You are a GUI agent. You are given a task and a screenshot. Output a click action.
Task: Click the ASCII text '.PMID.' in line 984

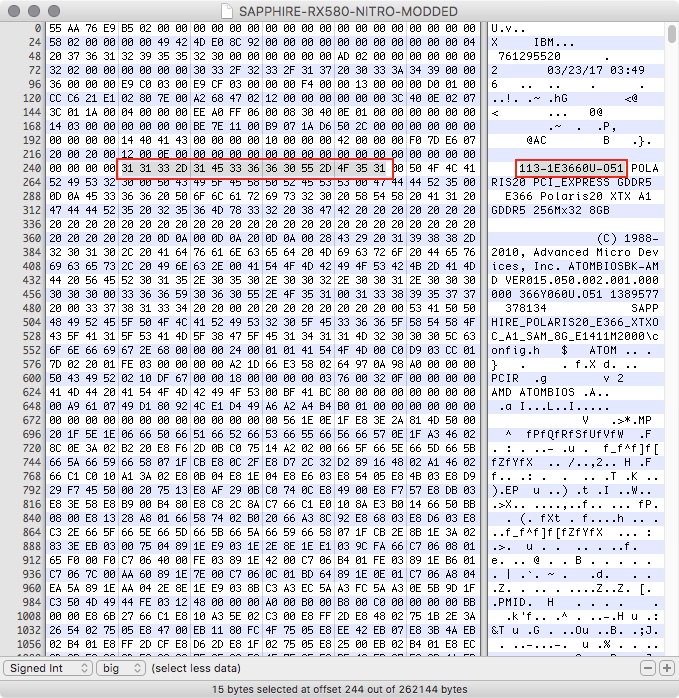click(512, 602)
